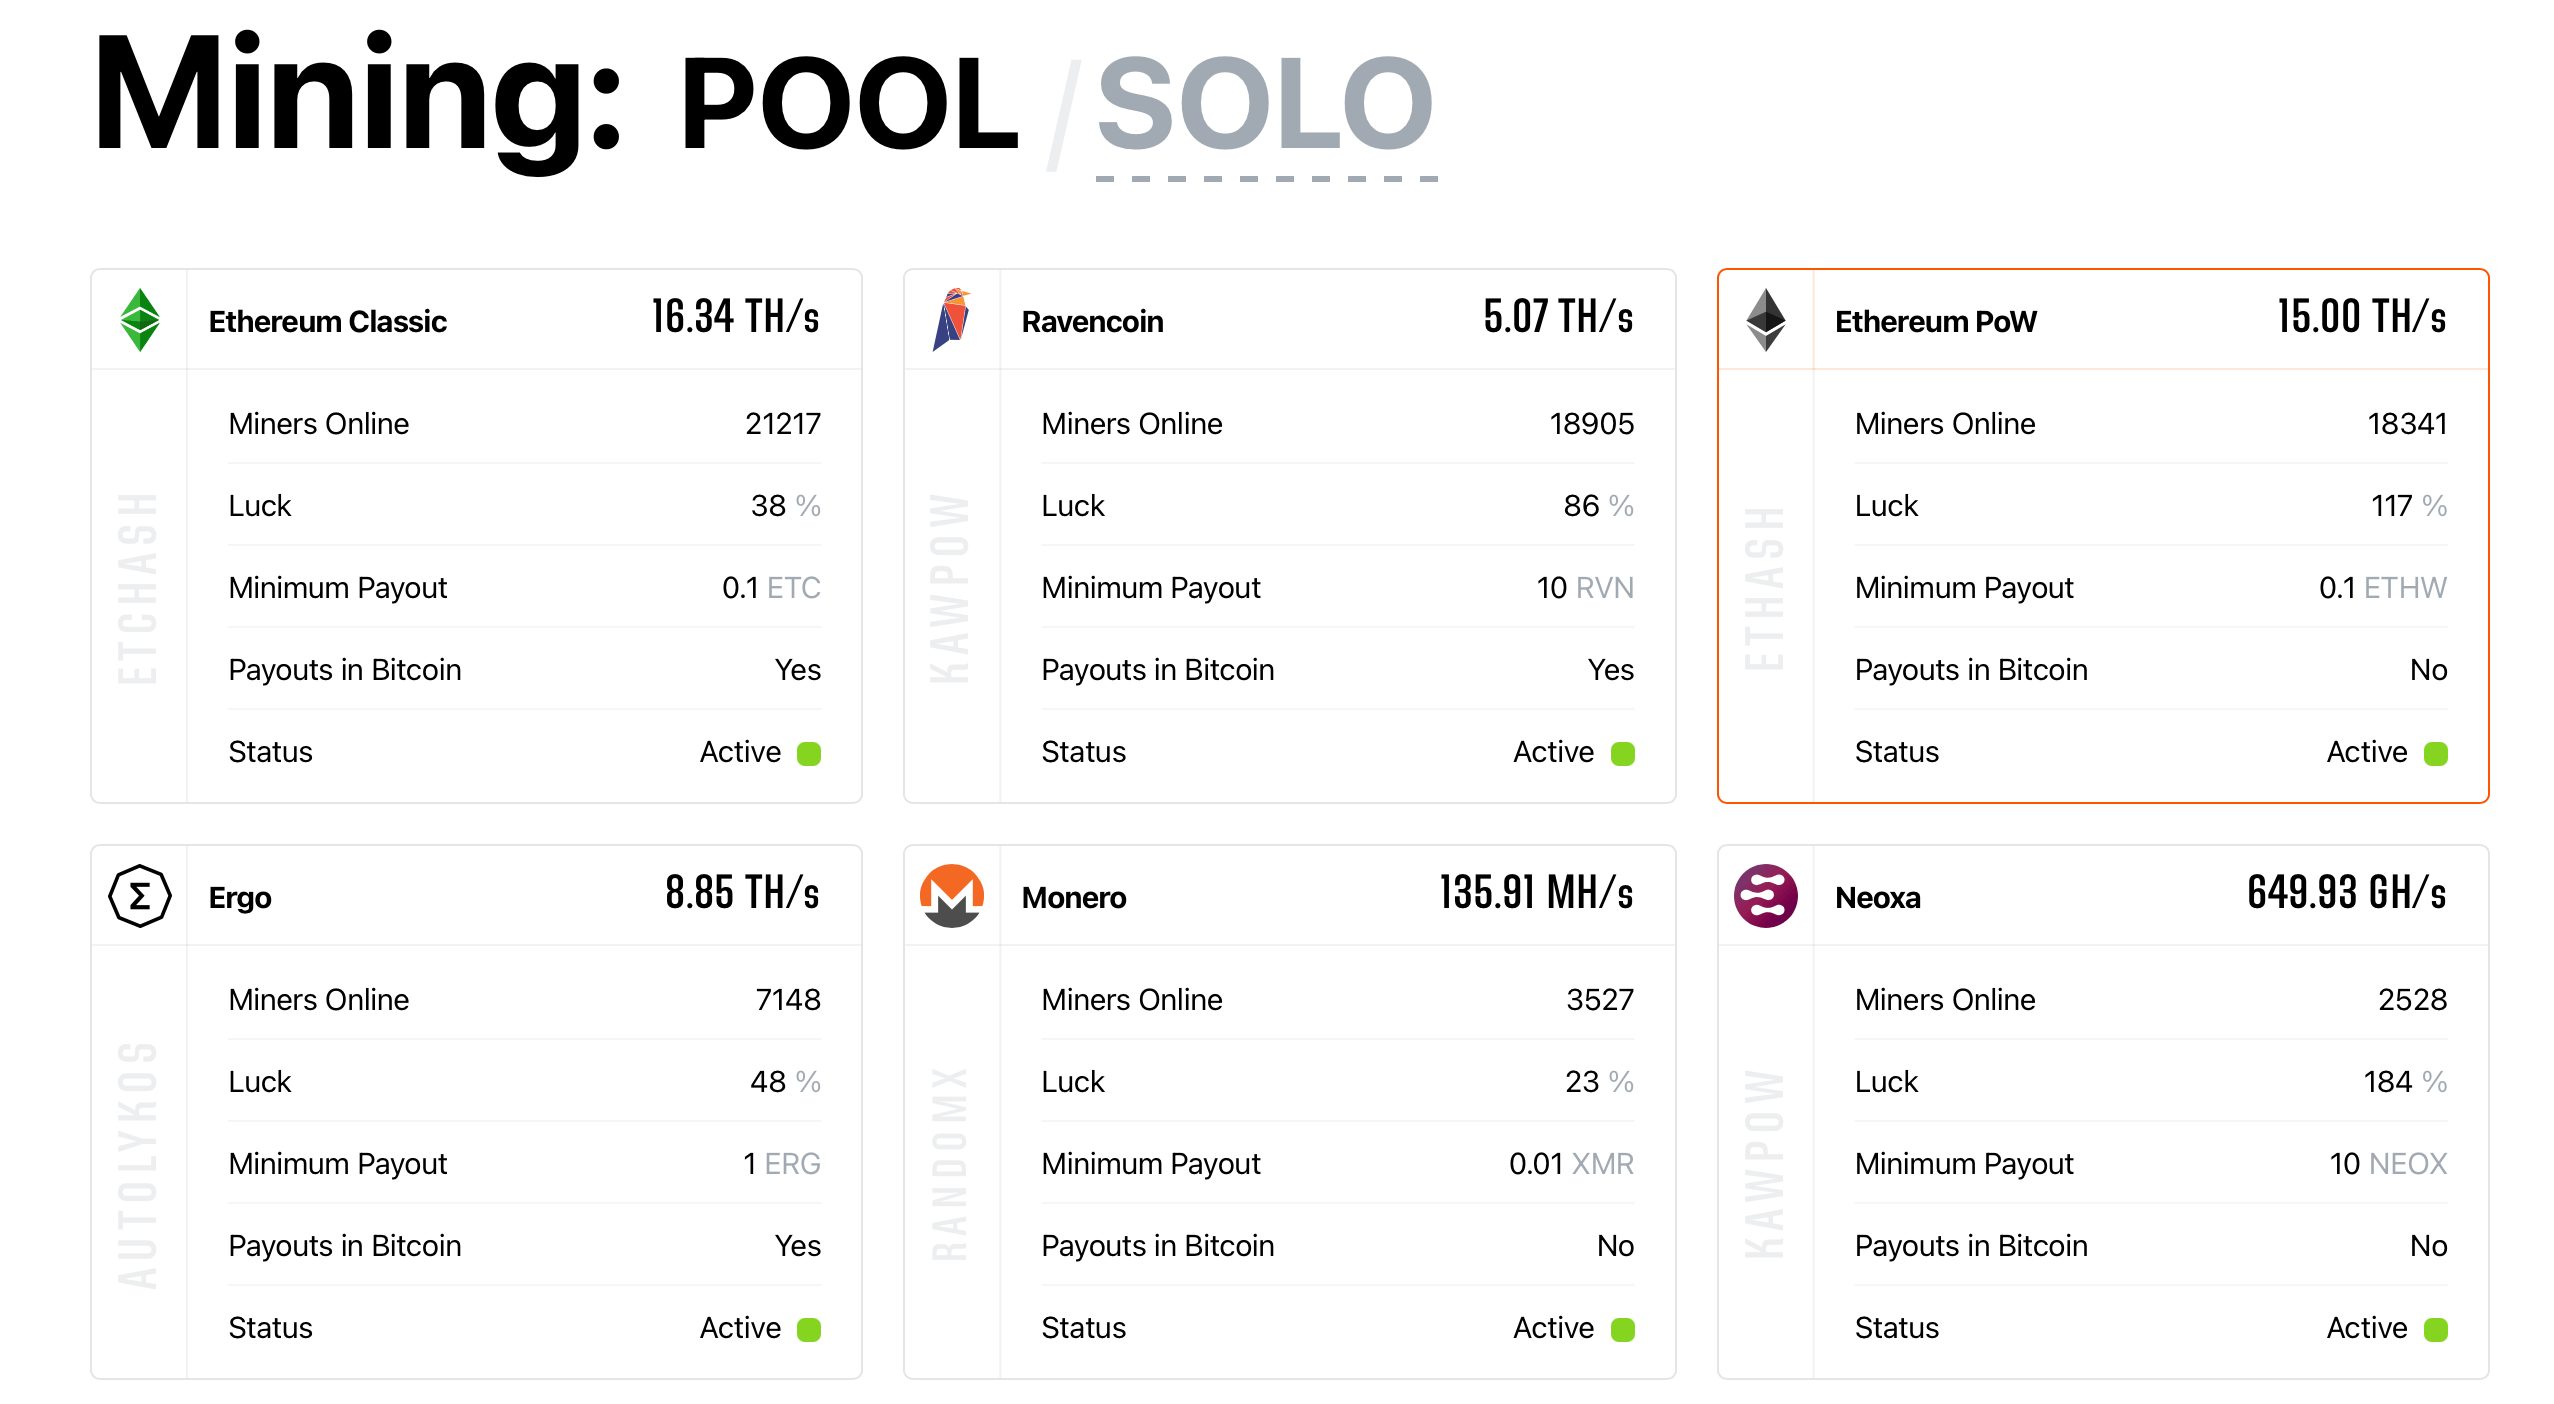Go to the Ergo pool page

[x=240, y=898]
